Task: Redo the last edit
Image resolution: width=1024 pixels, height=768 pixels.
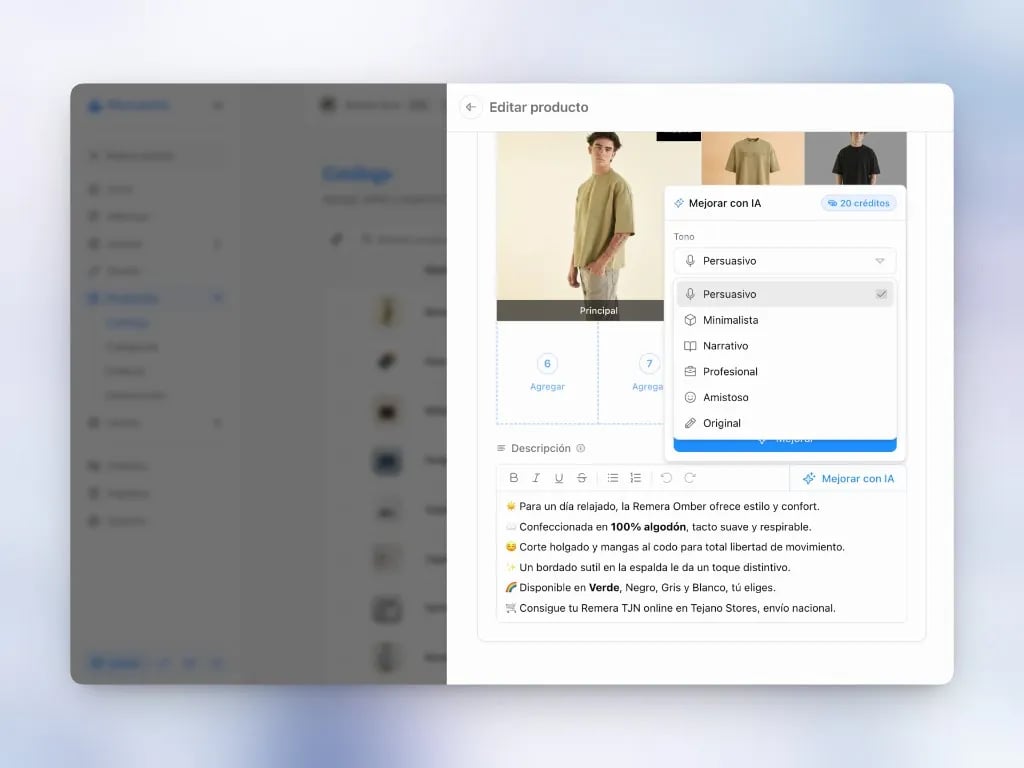Action: click(690, 478)
